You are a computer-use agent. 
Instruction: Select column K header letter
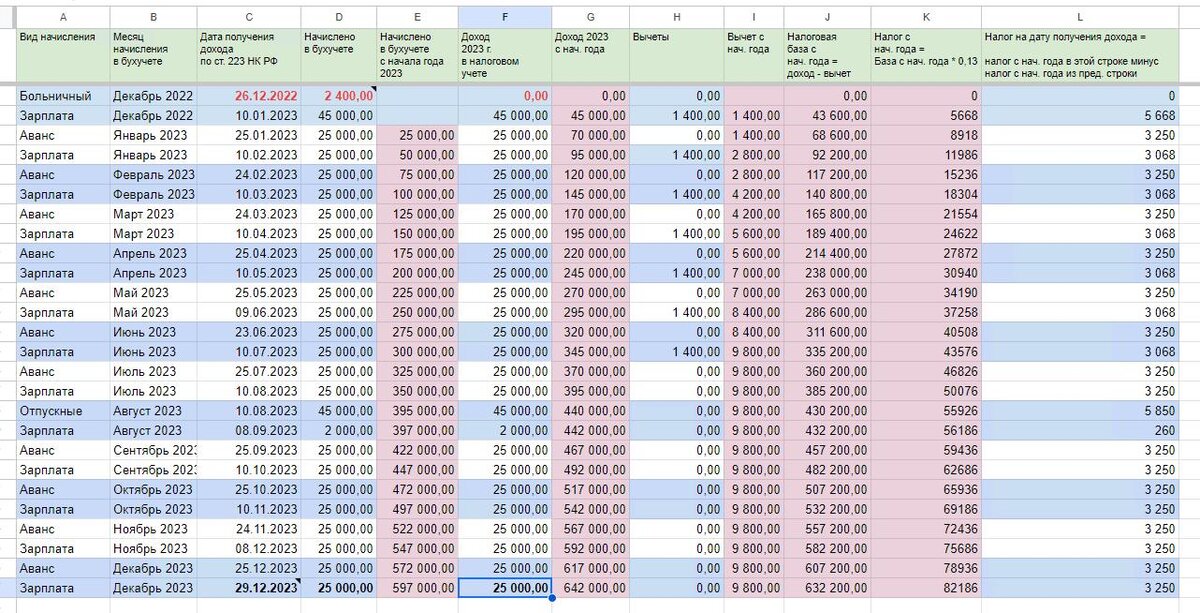point(926,17)
